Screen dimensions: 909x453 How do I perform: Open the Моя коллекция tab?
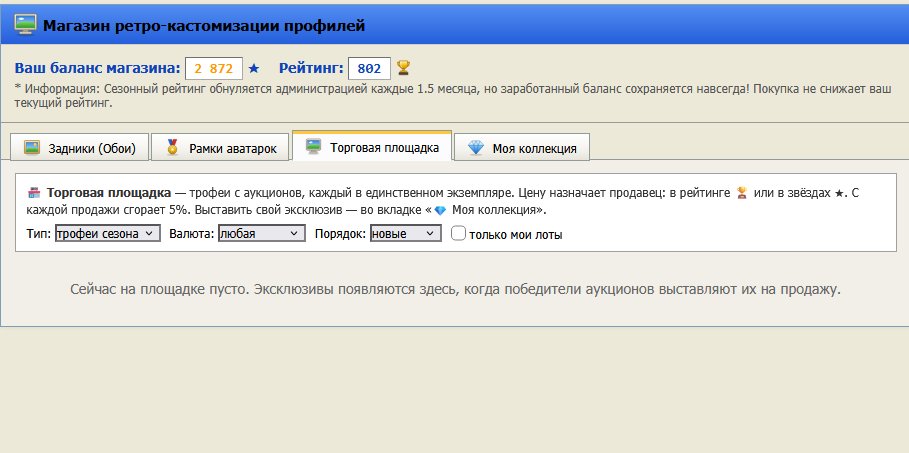pos(522,147)
